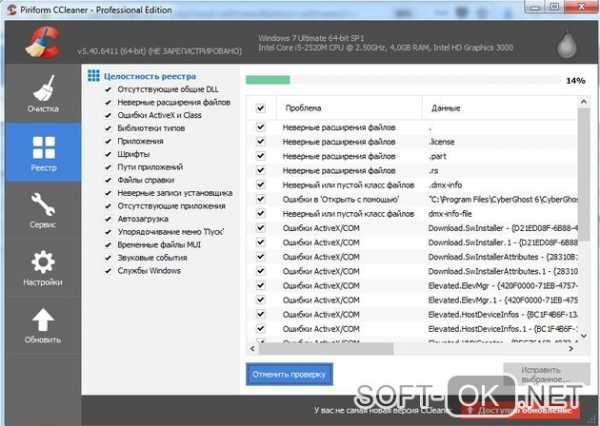
Task: Click the Отменить проверку button
Action: tap(289, 374)
